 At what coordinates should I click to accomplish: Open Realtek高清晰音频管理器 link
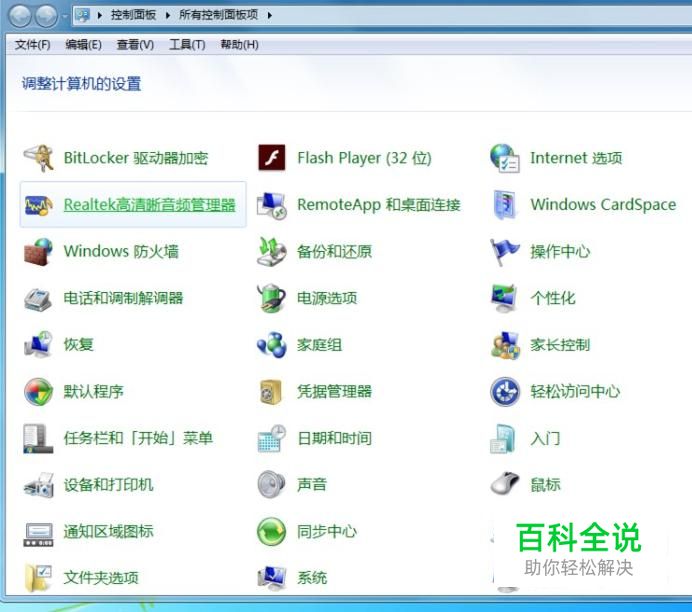[150, 205]
